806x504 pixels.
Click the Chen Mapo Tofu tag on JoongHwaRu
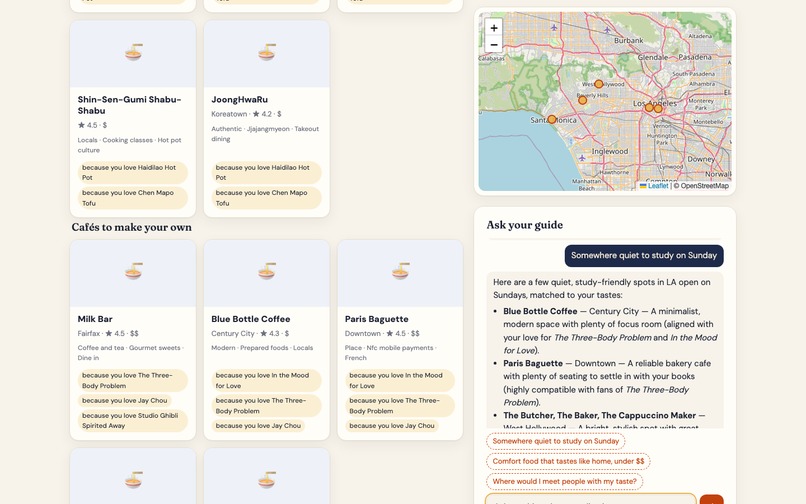pos(266,198)
